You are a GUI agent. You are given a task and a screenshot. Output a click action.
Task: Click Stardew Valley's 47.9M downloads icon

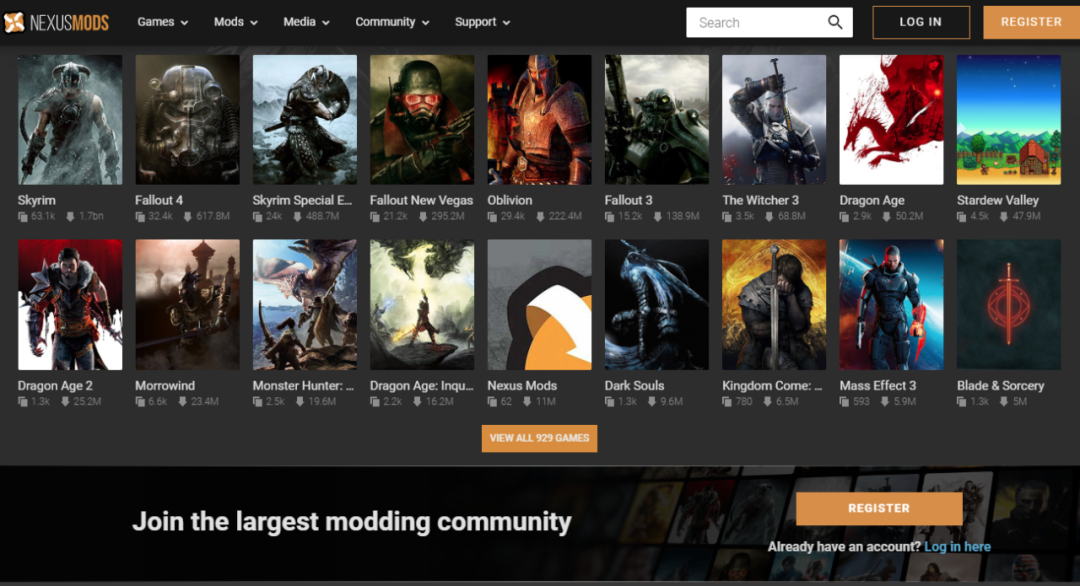[1004, 217]
